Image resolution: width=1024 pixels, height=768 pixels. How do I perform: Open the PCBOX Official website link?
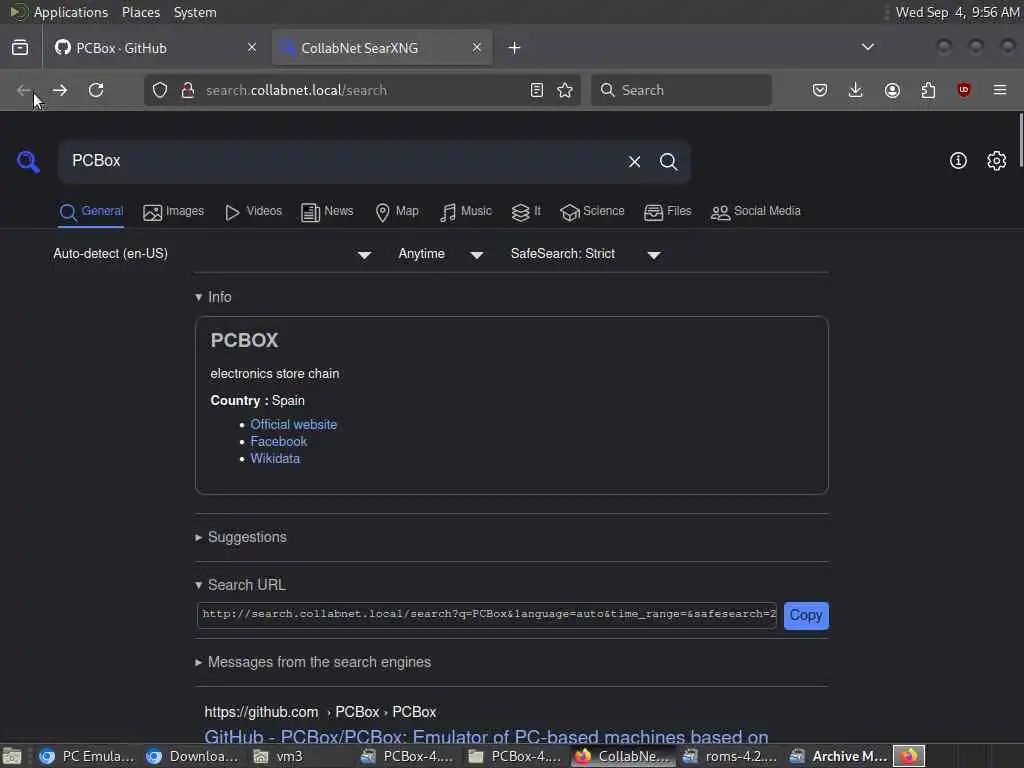294,424
